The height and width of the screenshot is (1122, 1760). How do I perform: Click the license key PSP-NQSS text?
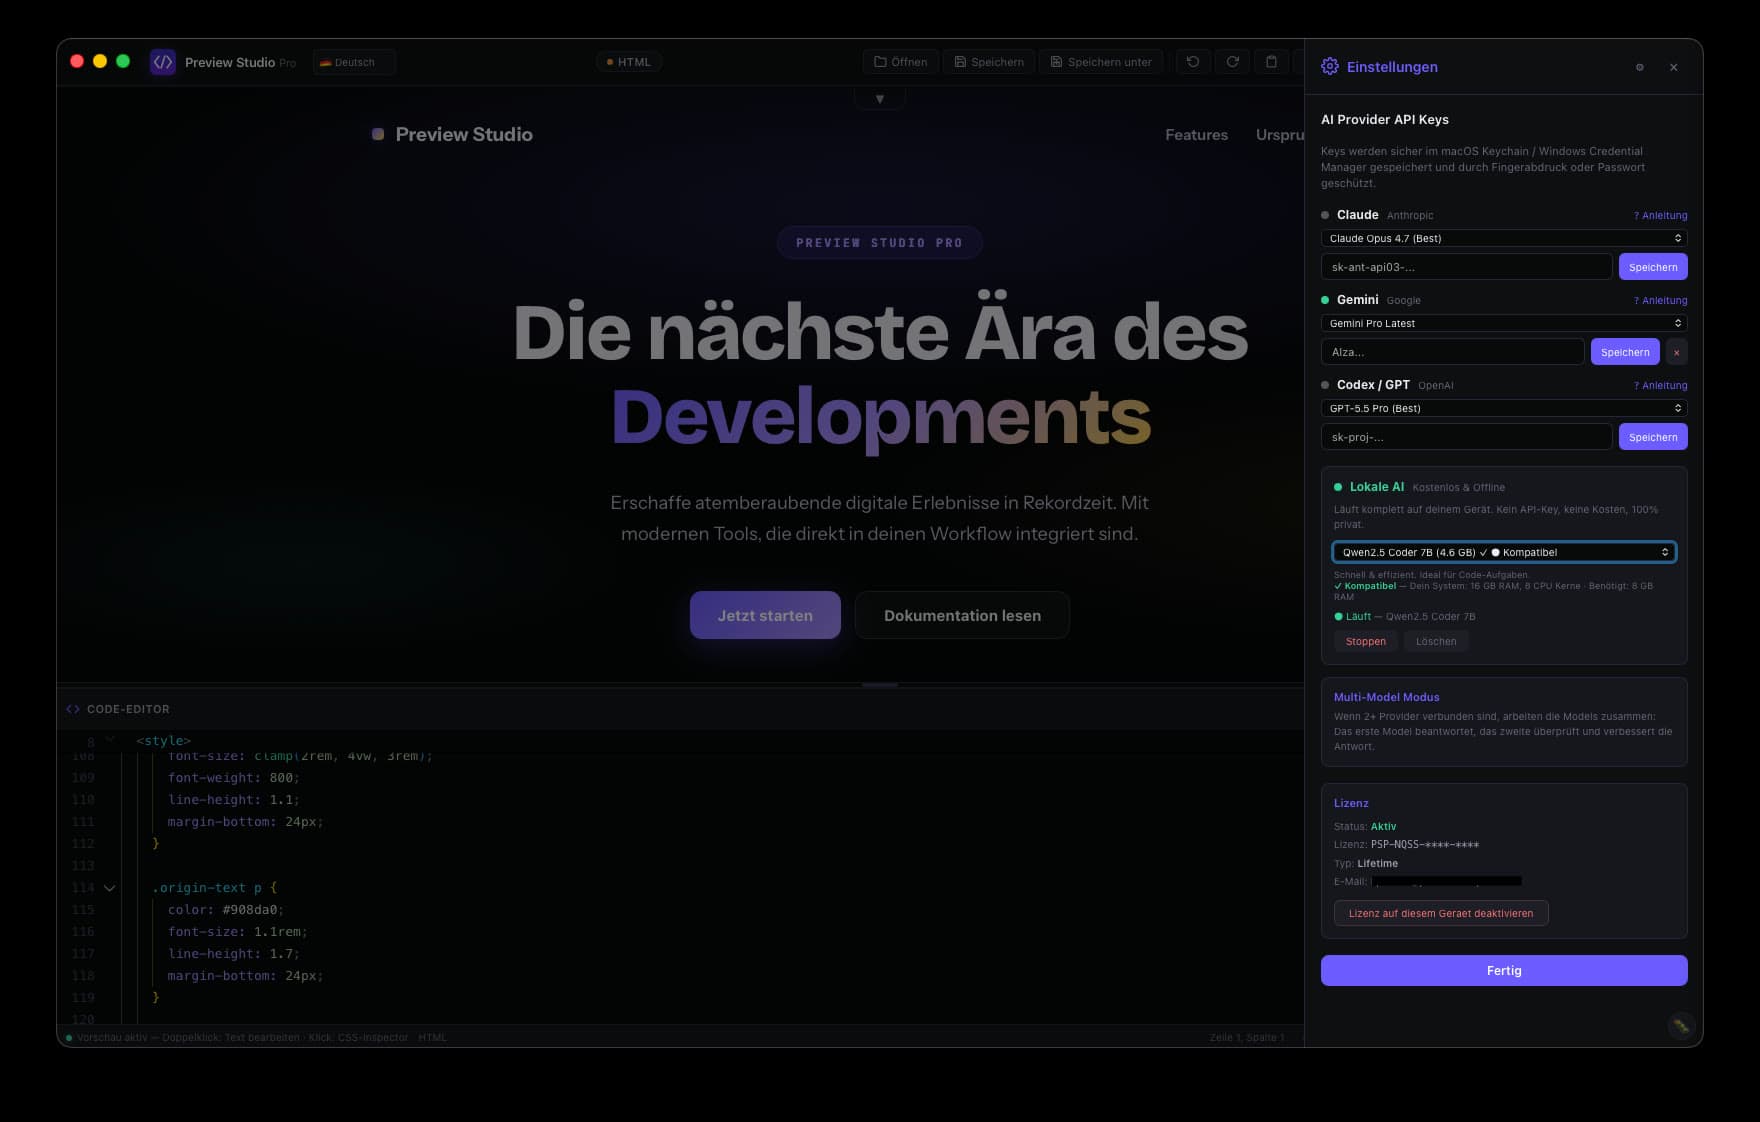(x=1424, y=845)
